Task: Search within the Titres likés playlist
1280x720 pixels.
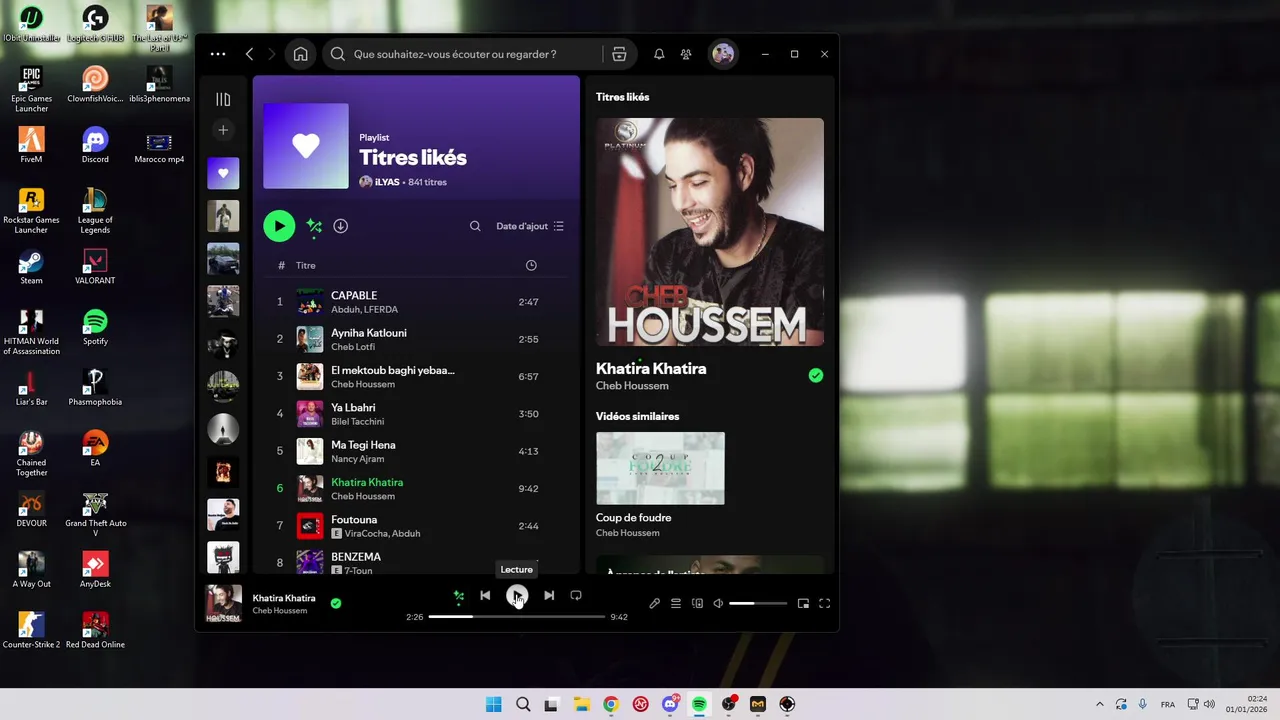Action: tap(475, 226)
